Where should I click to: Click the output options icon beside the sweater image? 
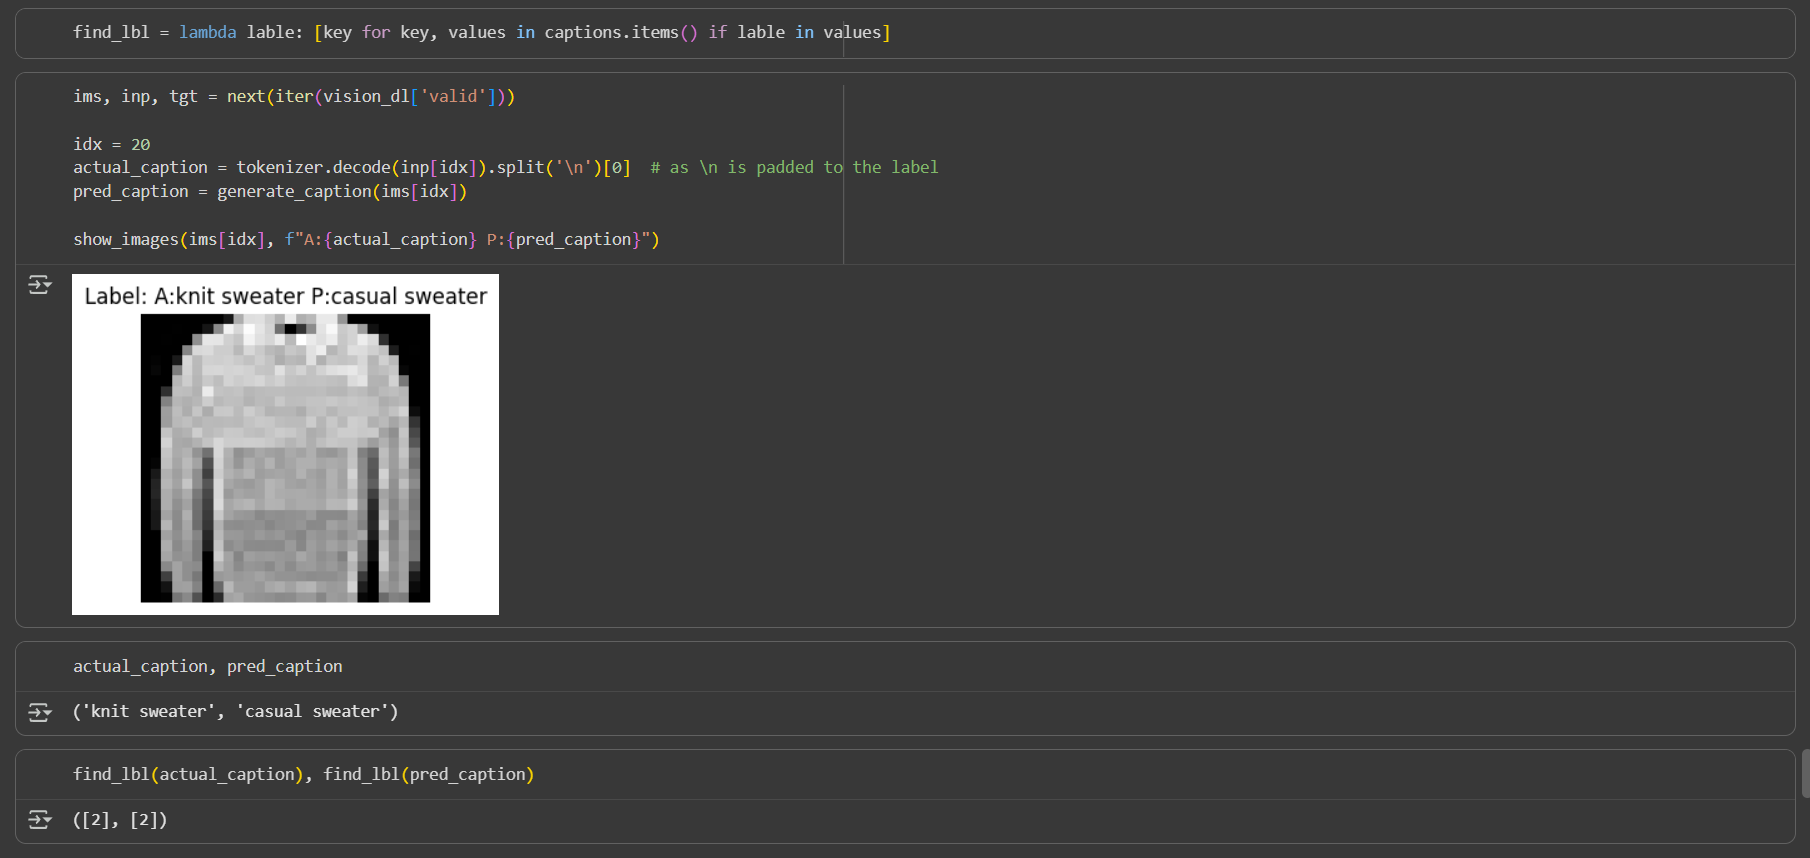pos(40,285)
